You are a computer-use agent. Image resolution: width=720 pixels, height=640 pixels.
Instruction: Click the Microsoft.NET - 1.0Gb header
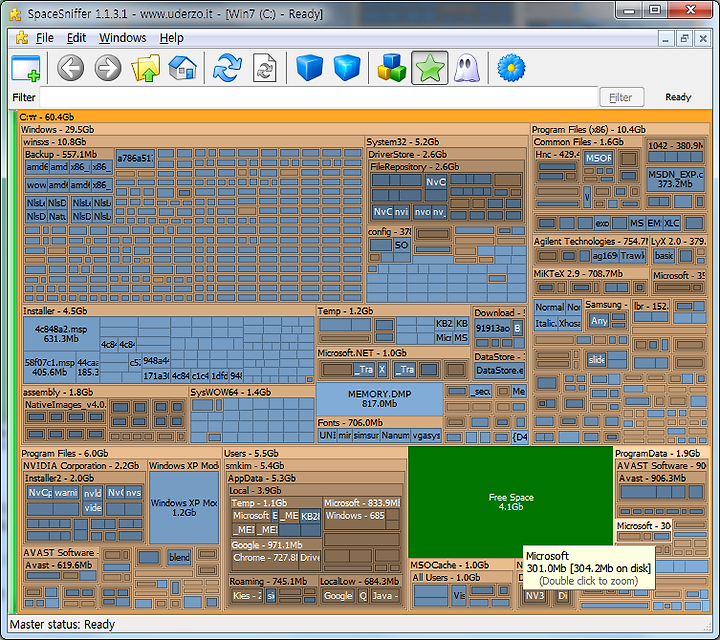[393, 353]
